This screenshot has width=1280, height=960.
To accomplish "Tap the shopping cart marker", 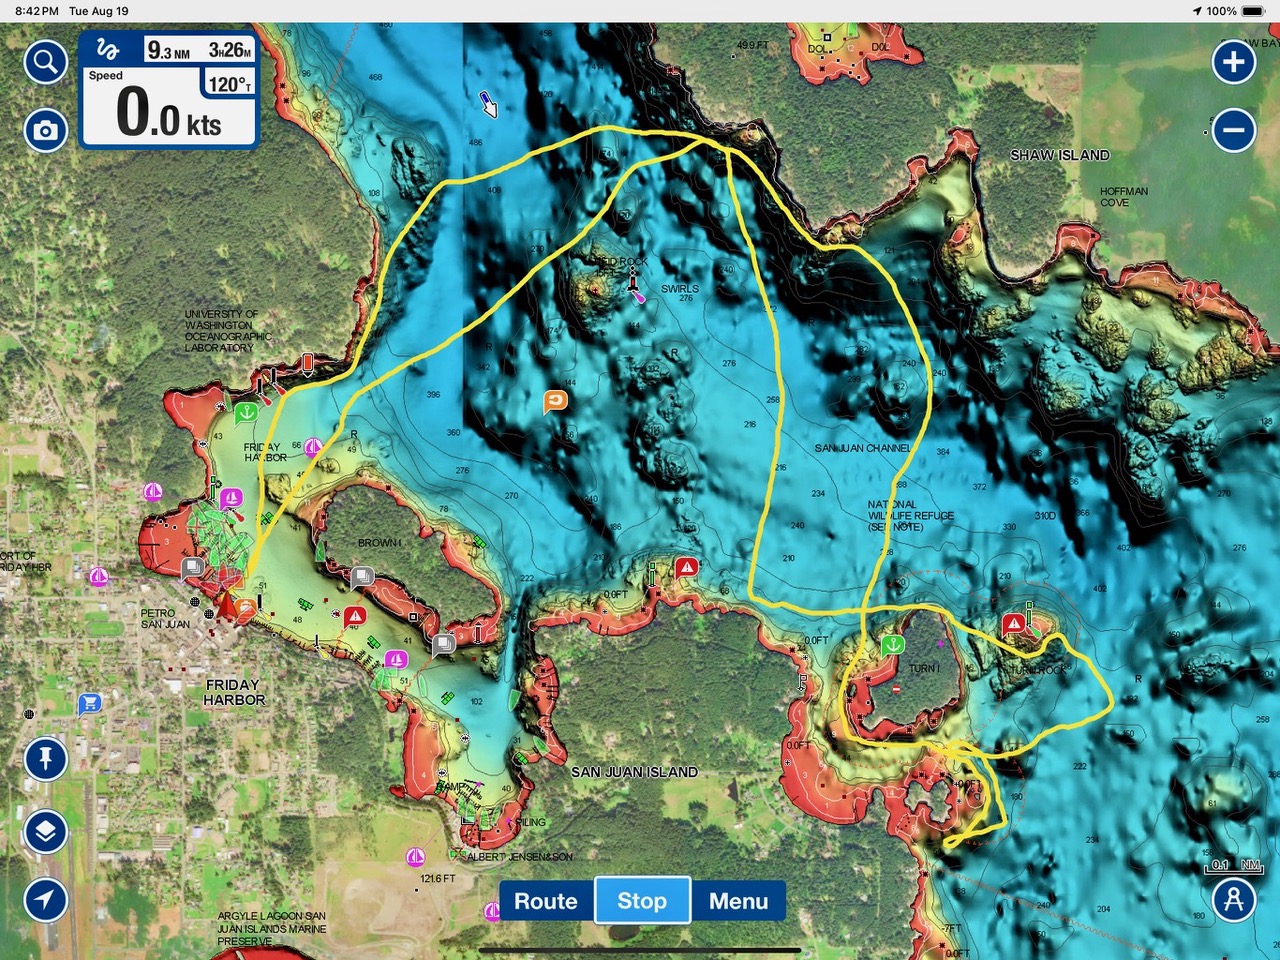I will pos(90,703).
